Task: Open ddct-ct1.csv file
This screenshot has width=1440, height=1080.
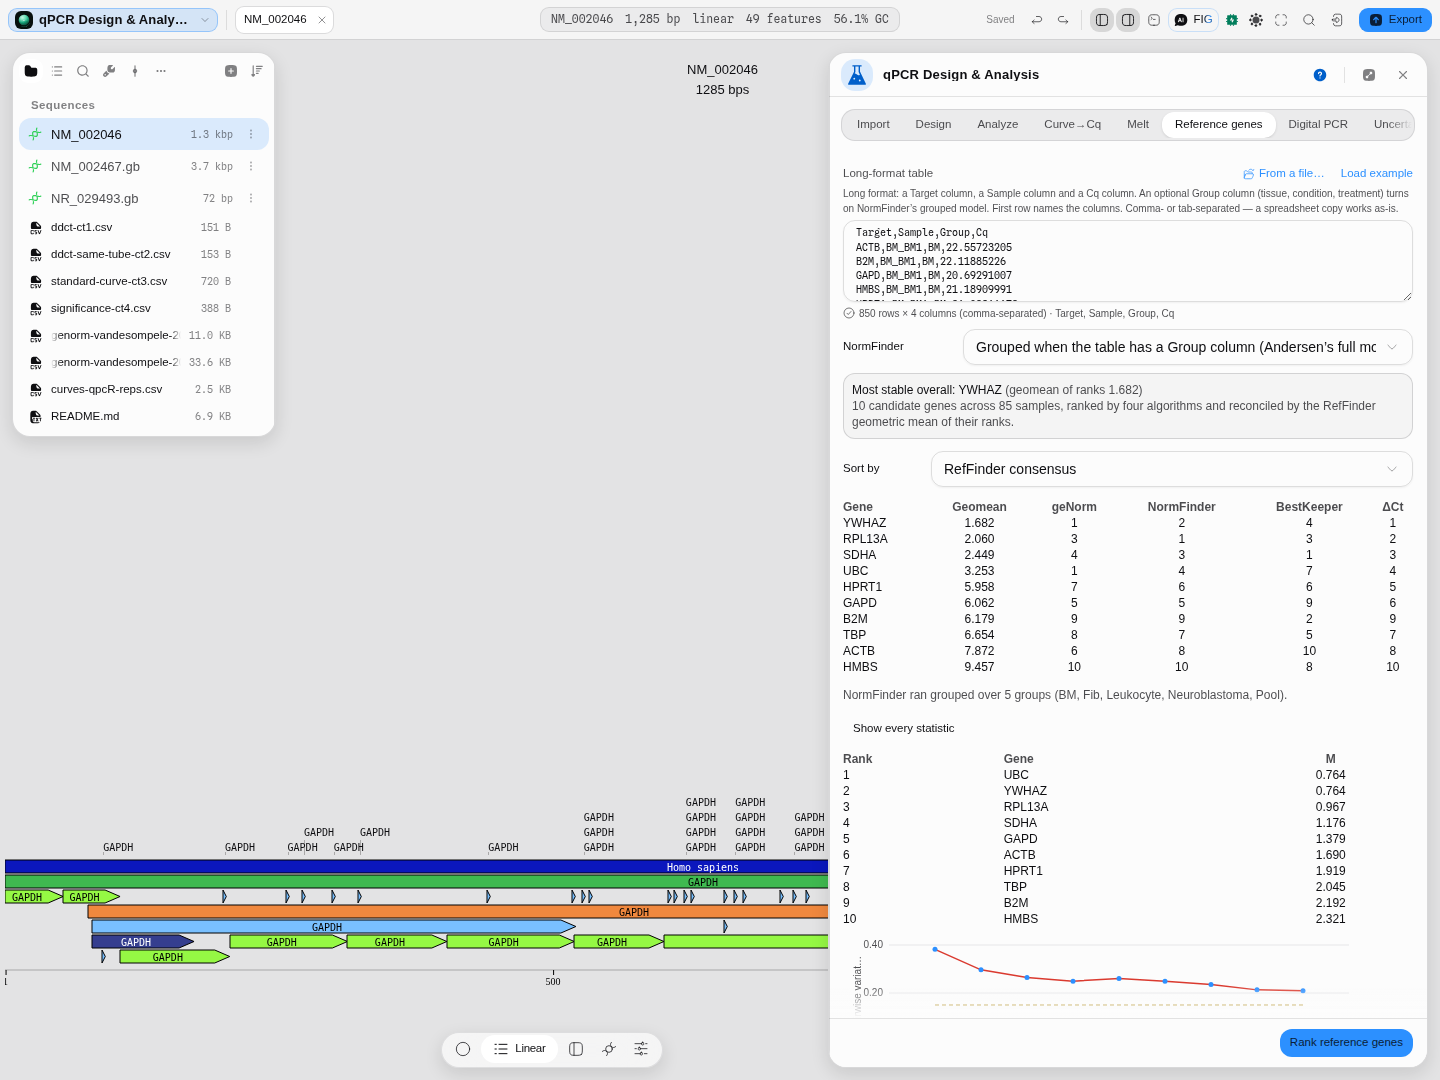Action: coord(144,227)
